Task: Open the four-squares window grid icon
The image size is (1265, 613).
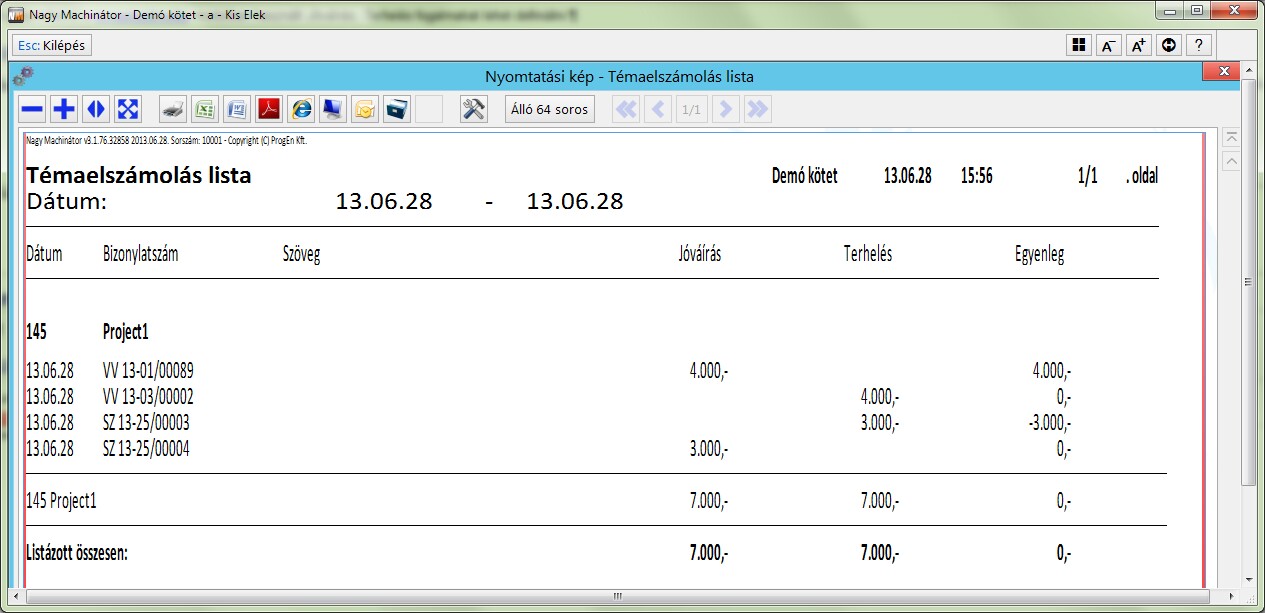Action: [x=1078, y=45]
